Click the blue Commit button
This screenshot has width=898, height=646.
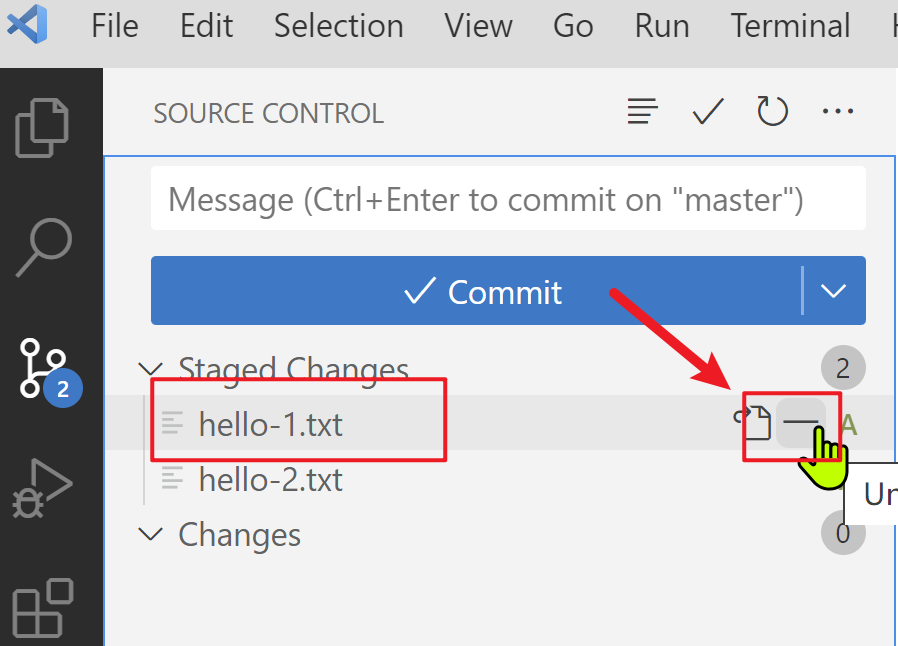(x=477, y=291)
